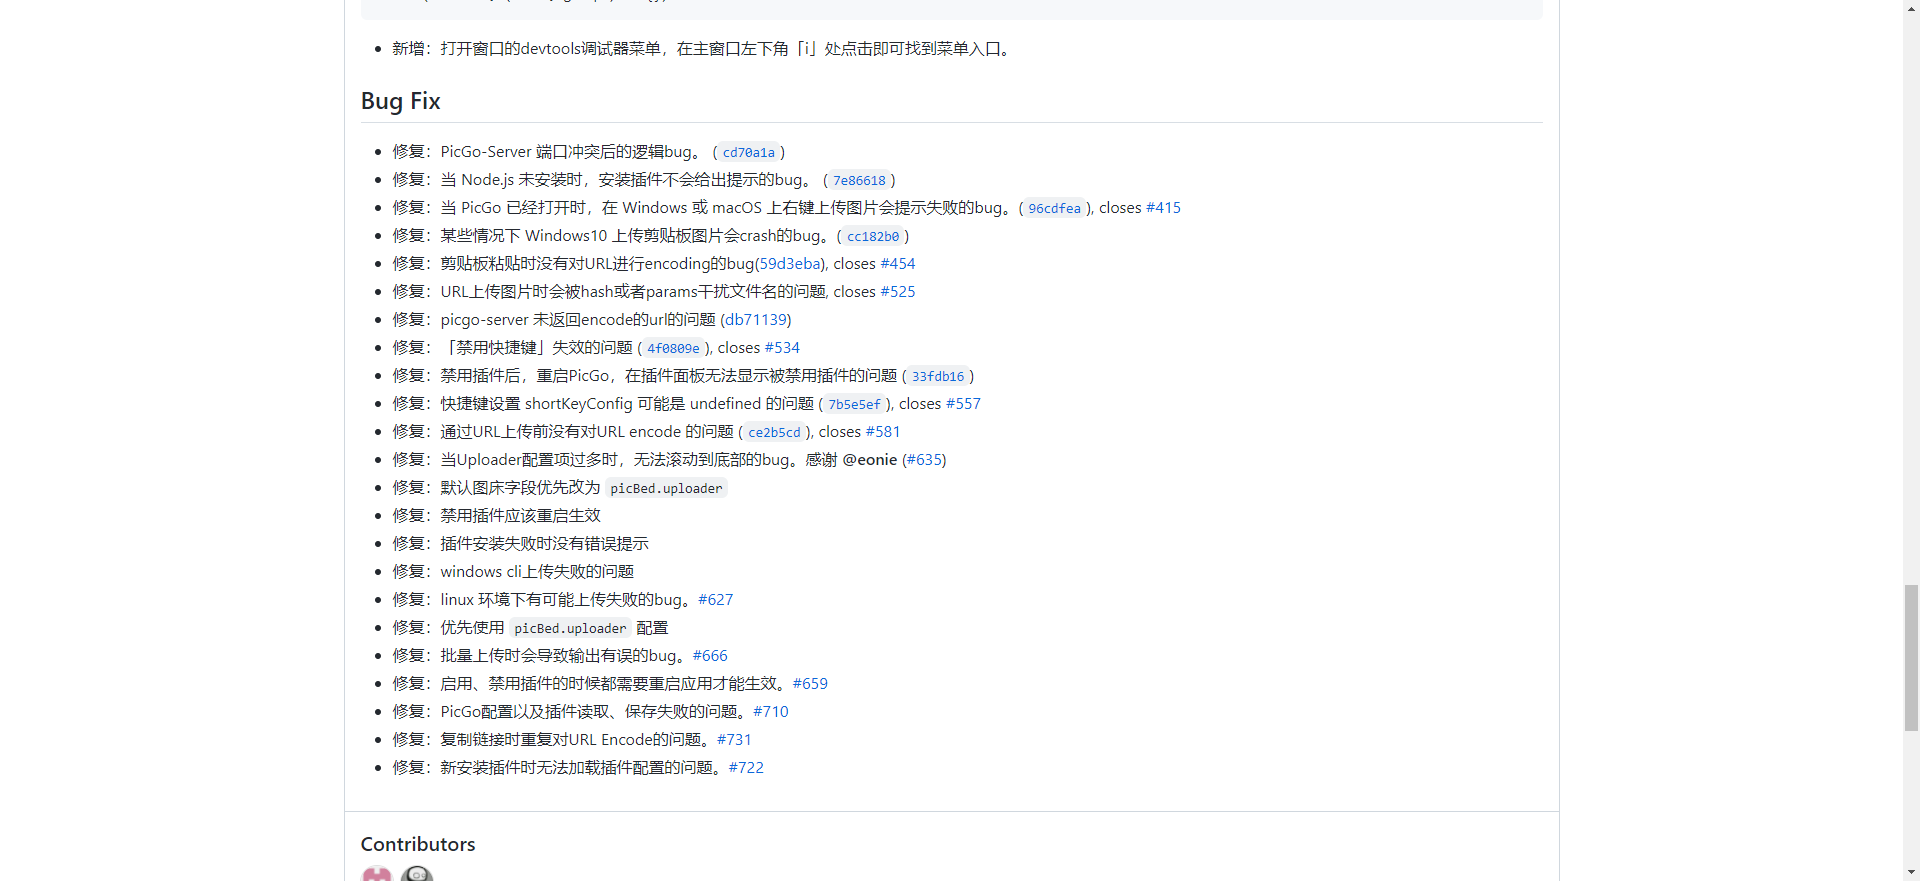The width and height of the screenshot is (1920, 881).
Task: Click the page's vertical scrollbar thumb
Action: click(x=1911, y=658)
